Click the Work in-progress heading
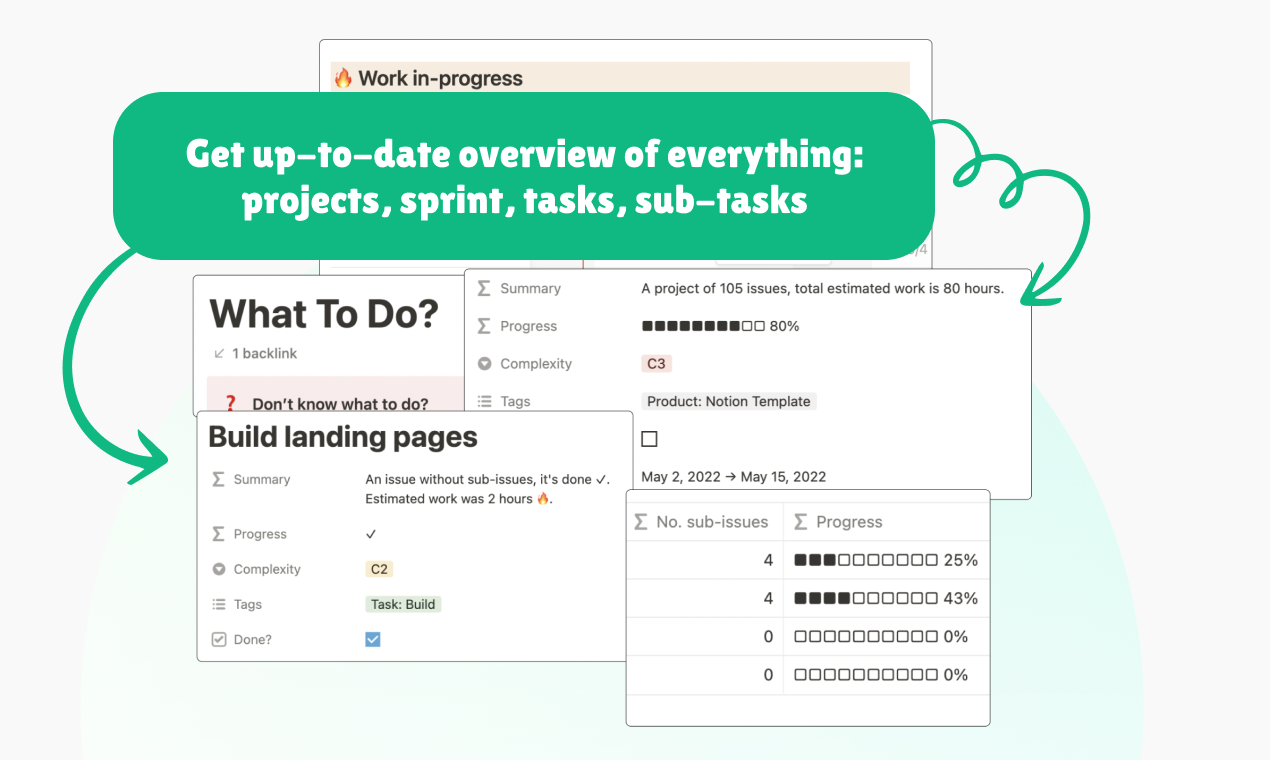 [440, 78]
